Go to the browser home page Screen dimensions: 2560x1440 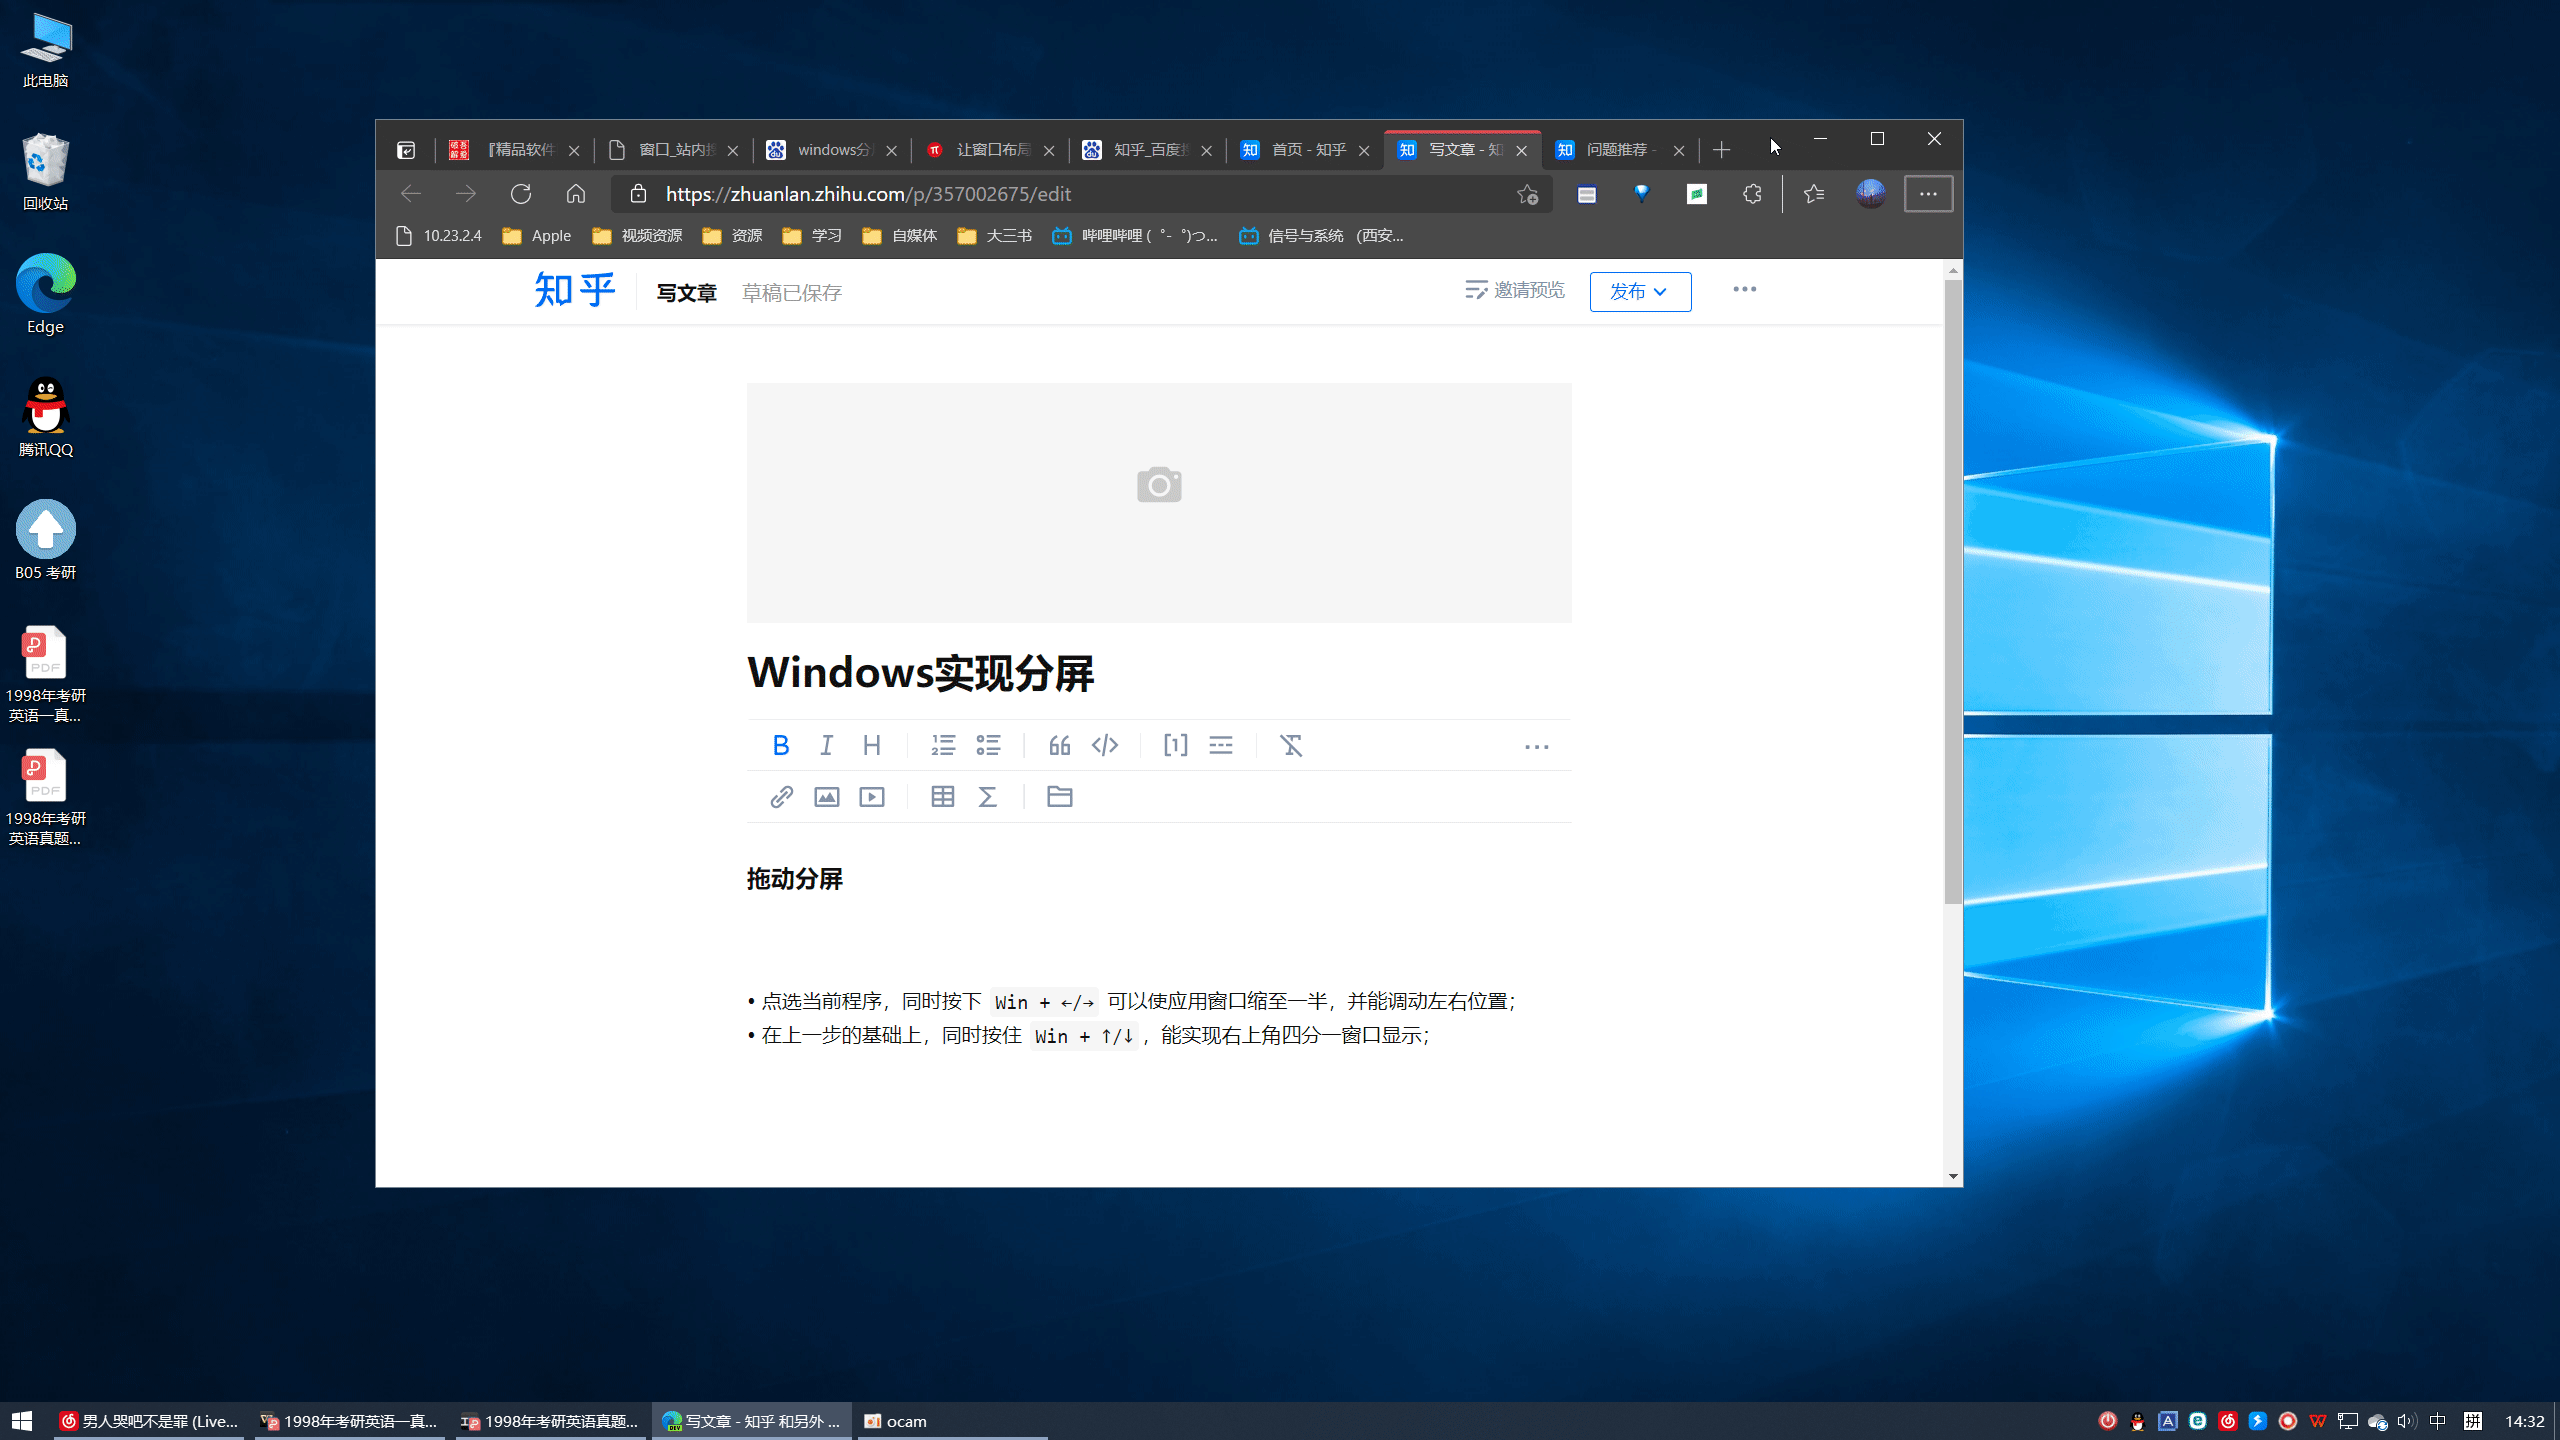(x=576, y=194)
